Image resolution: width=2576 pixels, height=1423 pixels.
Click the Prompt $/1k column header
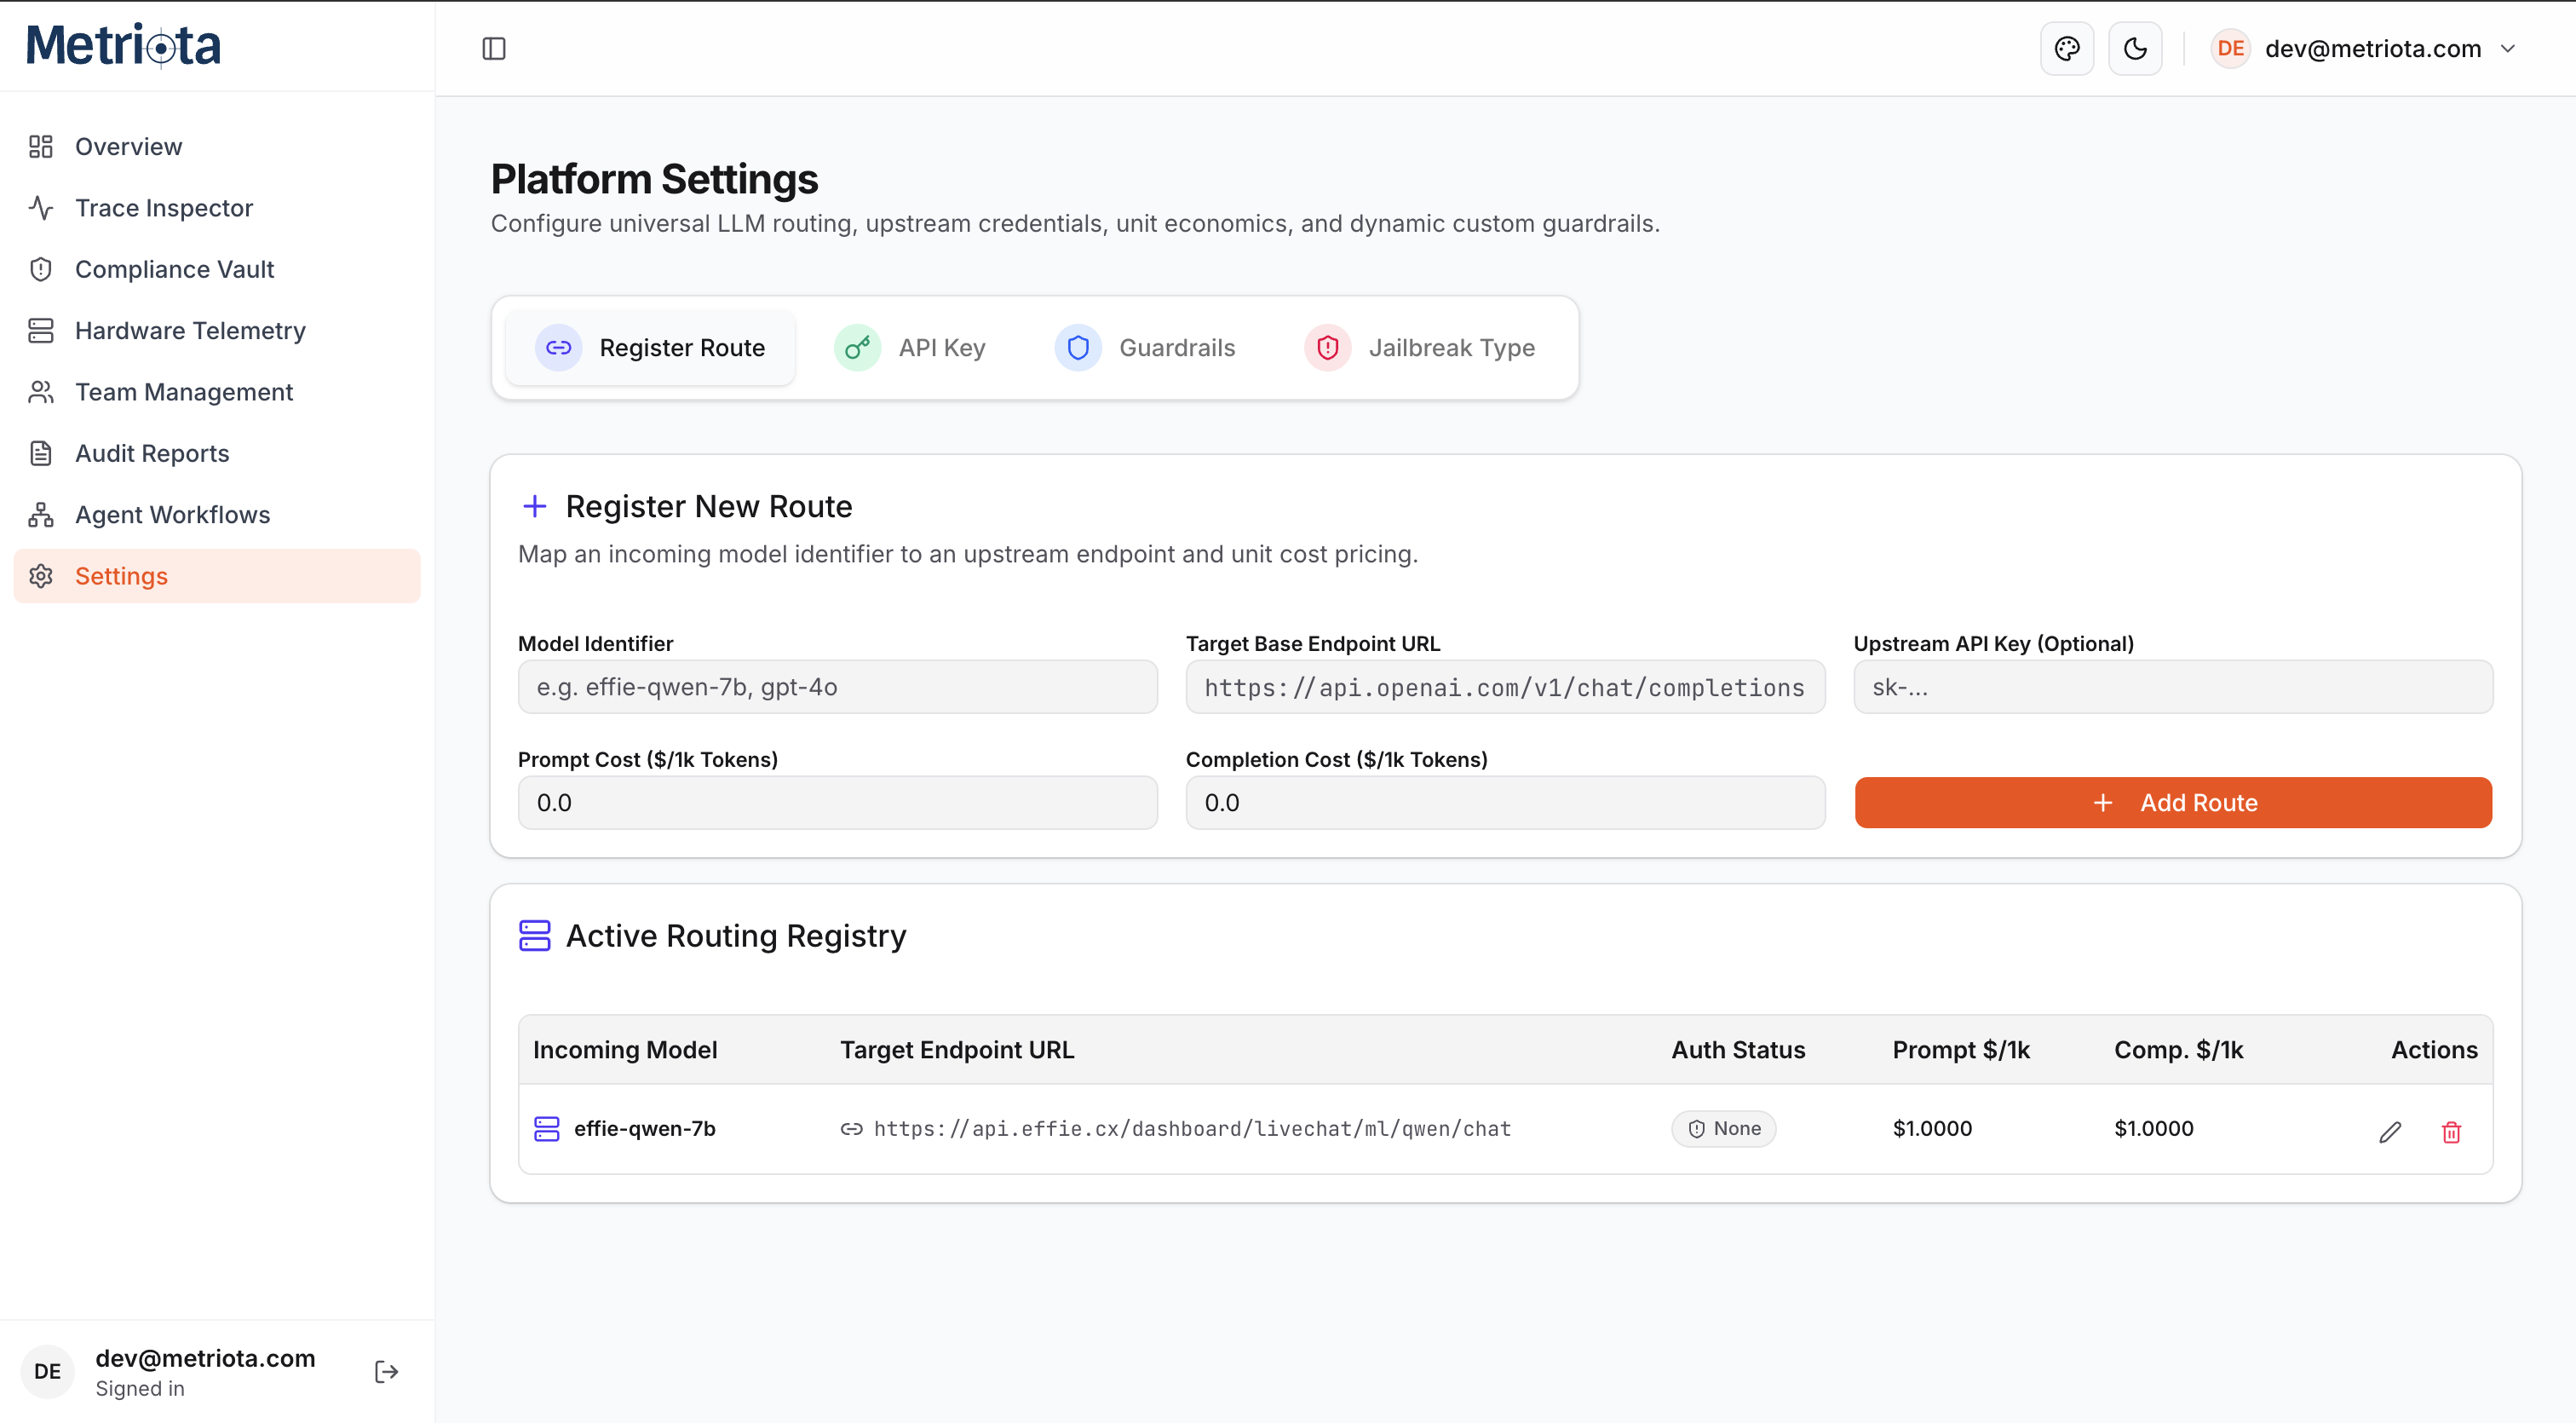click(1961, 1050)
